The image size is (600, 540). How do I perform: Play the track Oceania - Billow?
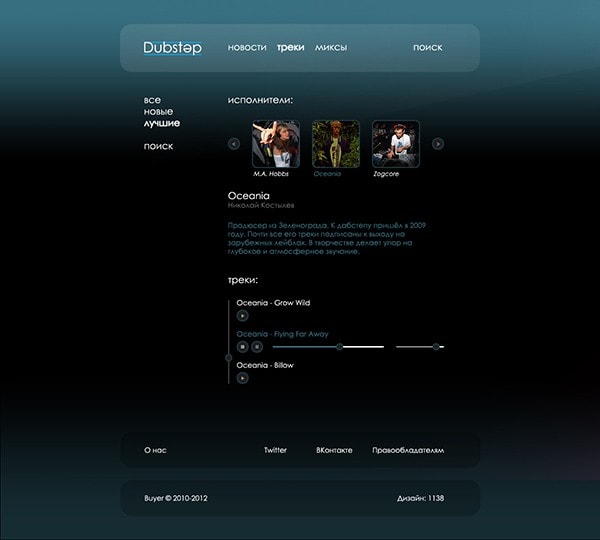242,378
